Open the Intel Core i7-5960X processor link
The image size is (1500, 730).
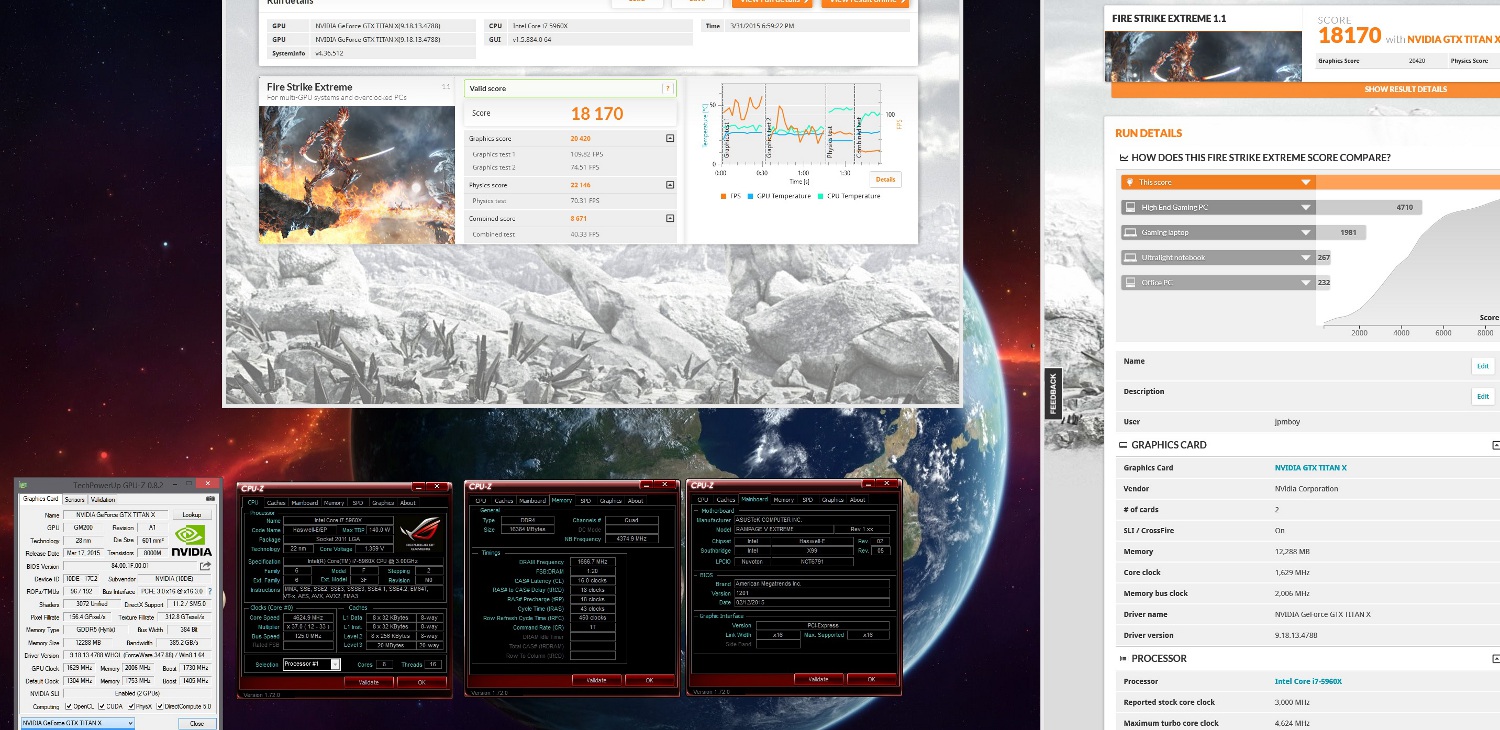1308,681
